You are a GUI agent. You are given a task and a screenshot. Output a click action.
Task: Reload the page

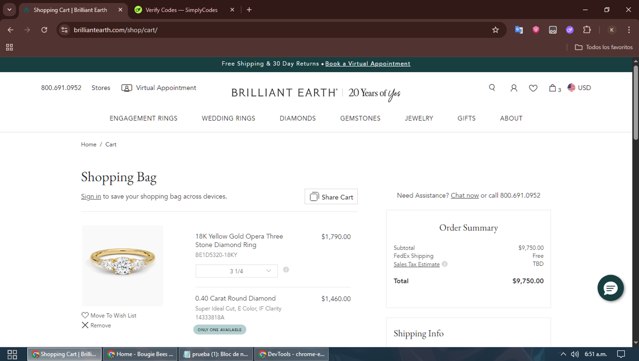tap(44, 30)
